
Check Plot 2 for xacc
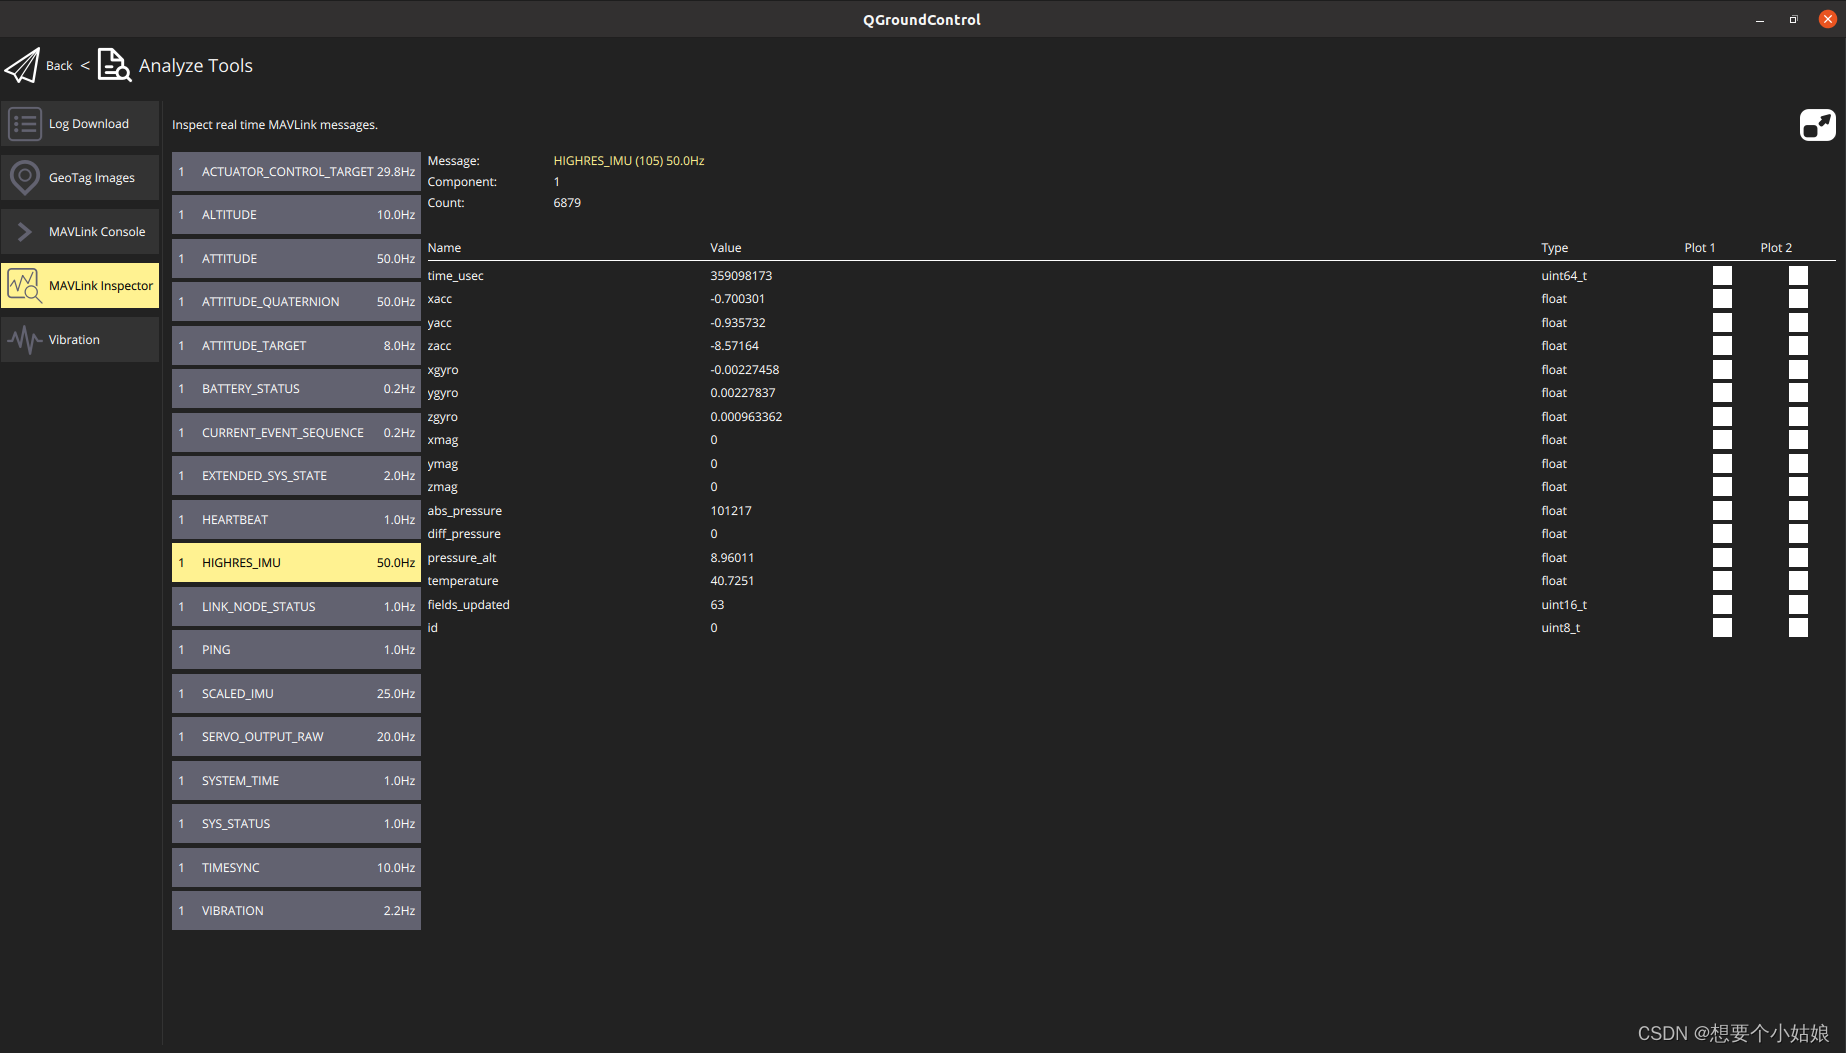click(x=1798, y=299)
